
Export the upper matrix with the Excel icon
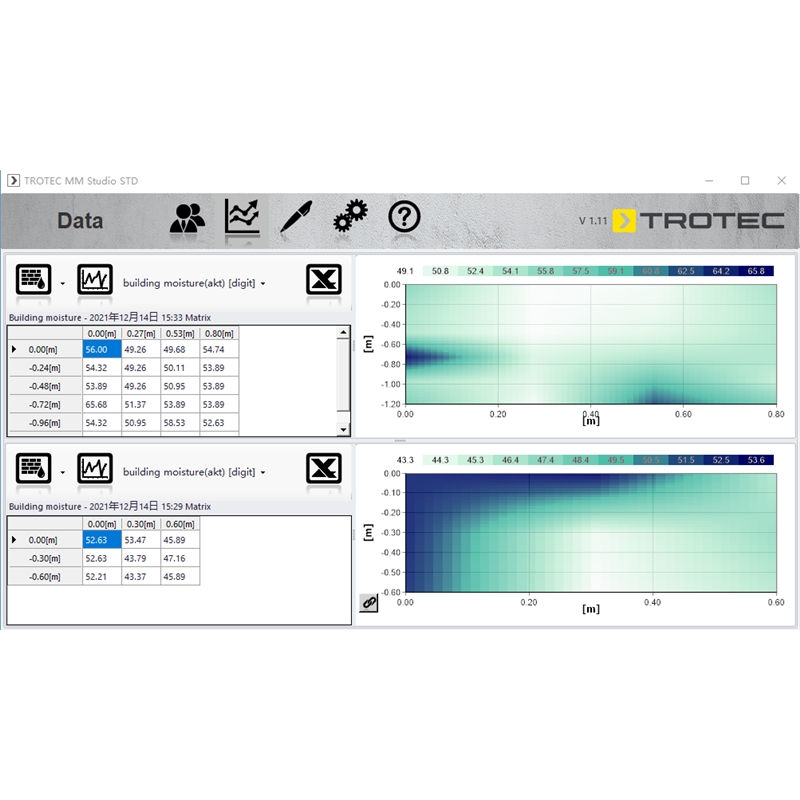coord(323,281)
